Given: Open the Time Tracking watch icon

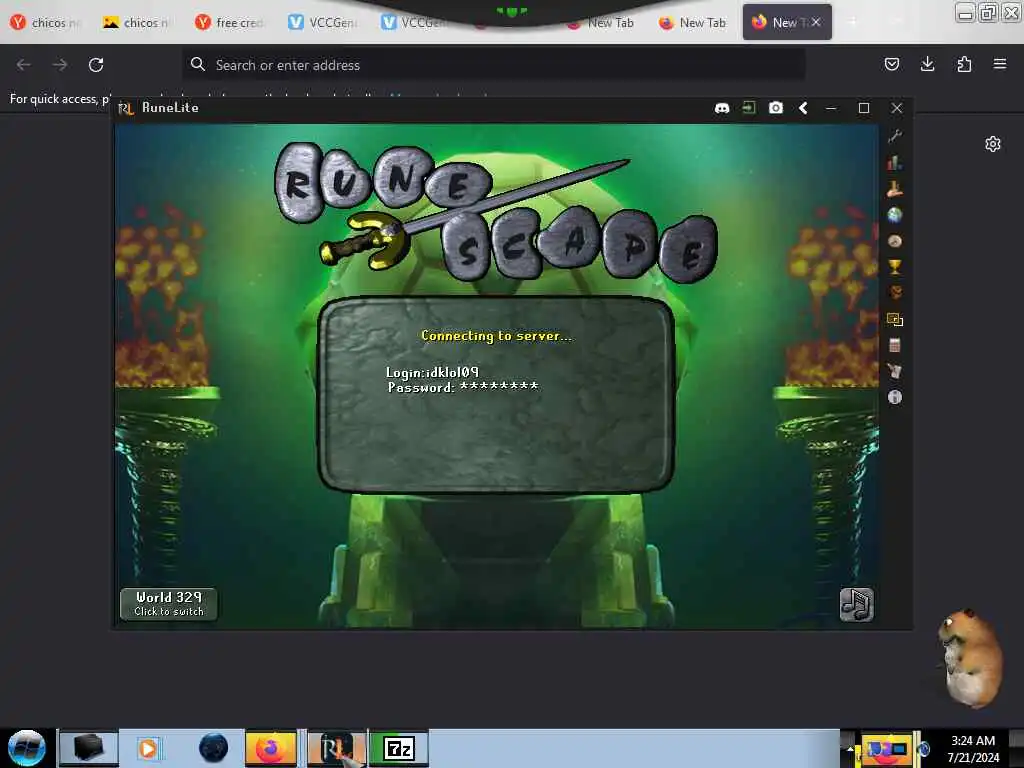Looking at the screenshot, I should click(x=895, y=241).
